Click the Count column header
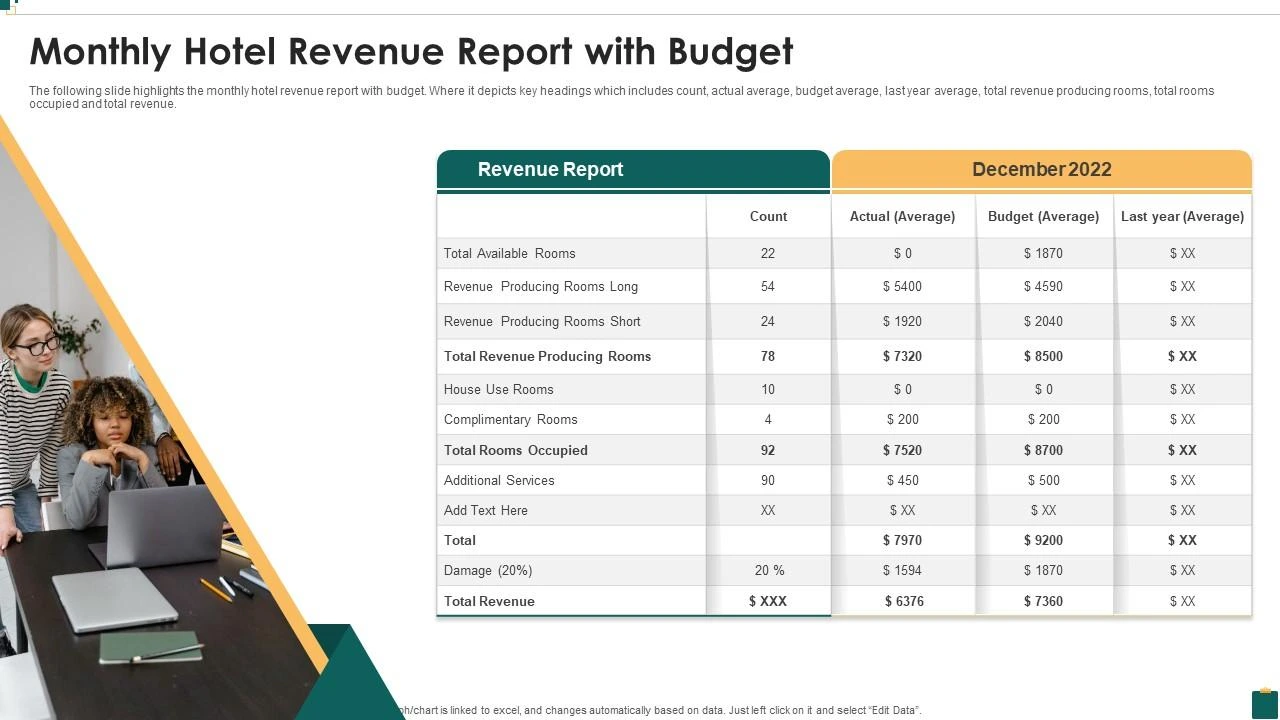Screen dimensions: 1280x720 [768, 216]
